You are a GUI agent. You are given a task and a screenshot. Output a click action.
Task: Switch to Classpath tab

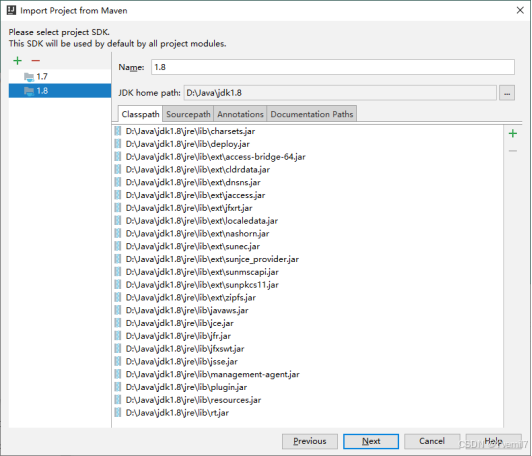click(140, 114)
